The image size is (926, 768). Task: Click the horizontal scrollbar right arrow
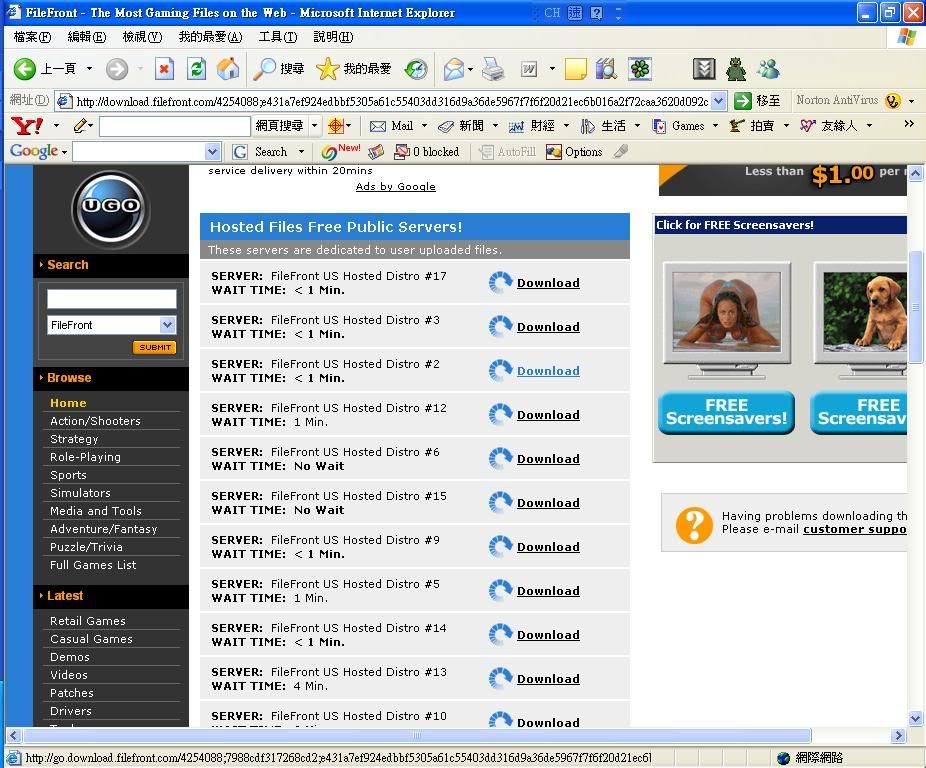(898, 736)
